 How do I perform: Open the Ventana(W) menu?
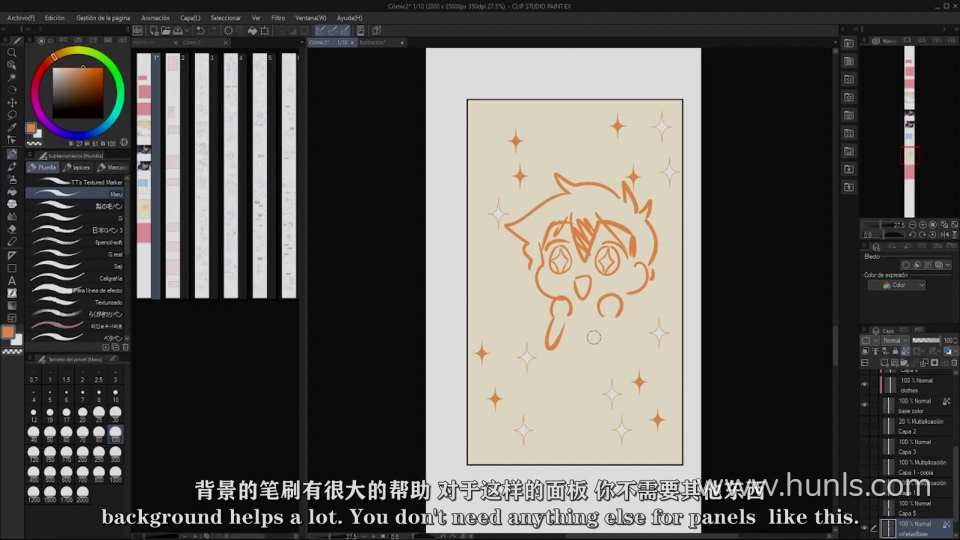[310, 18]
